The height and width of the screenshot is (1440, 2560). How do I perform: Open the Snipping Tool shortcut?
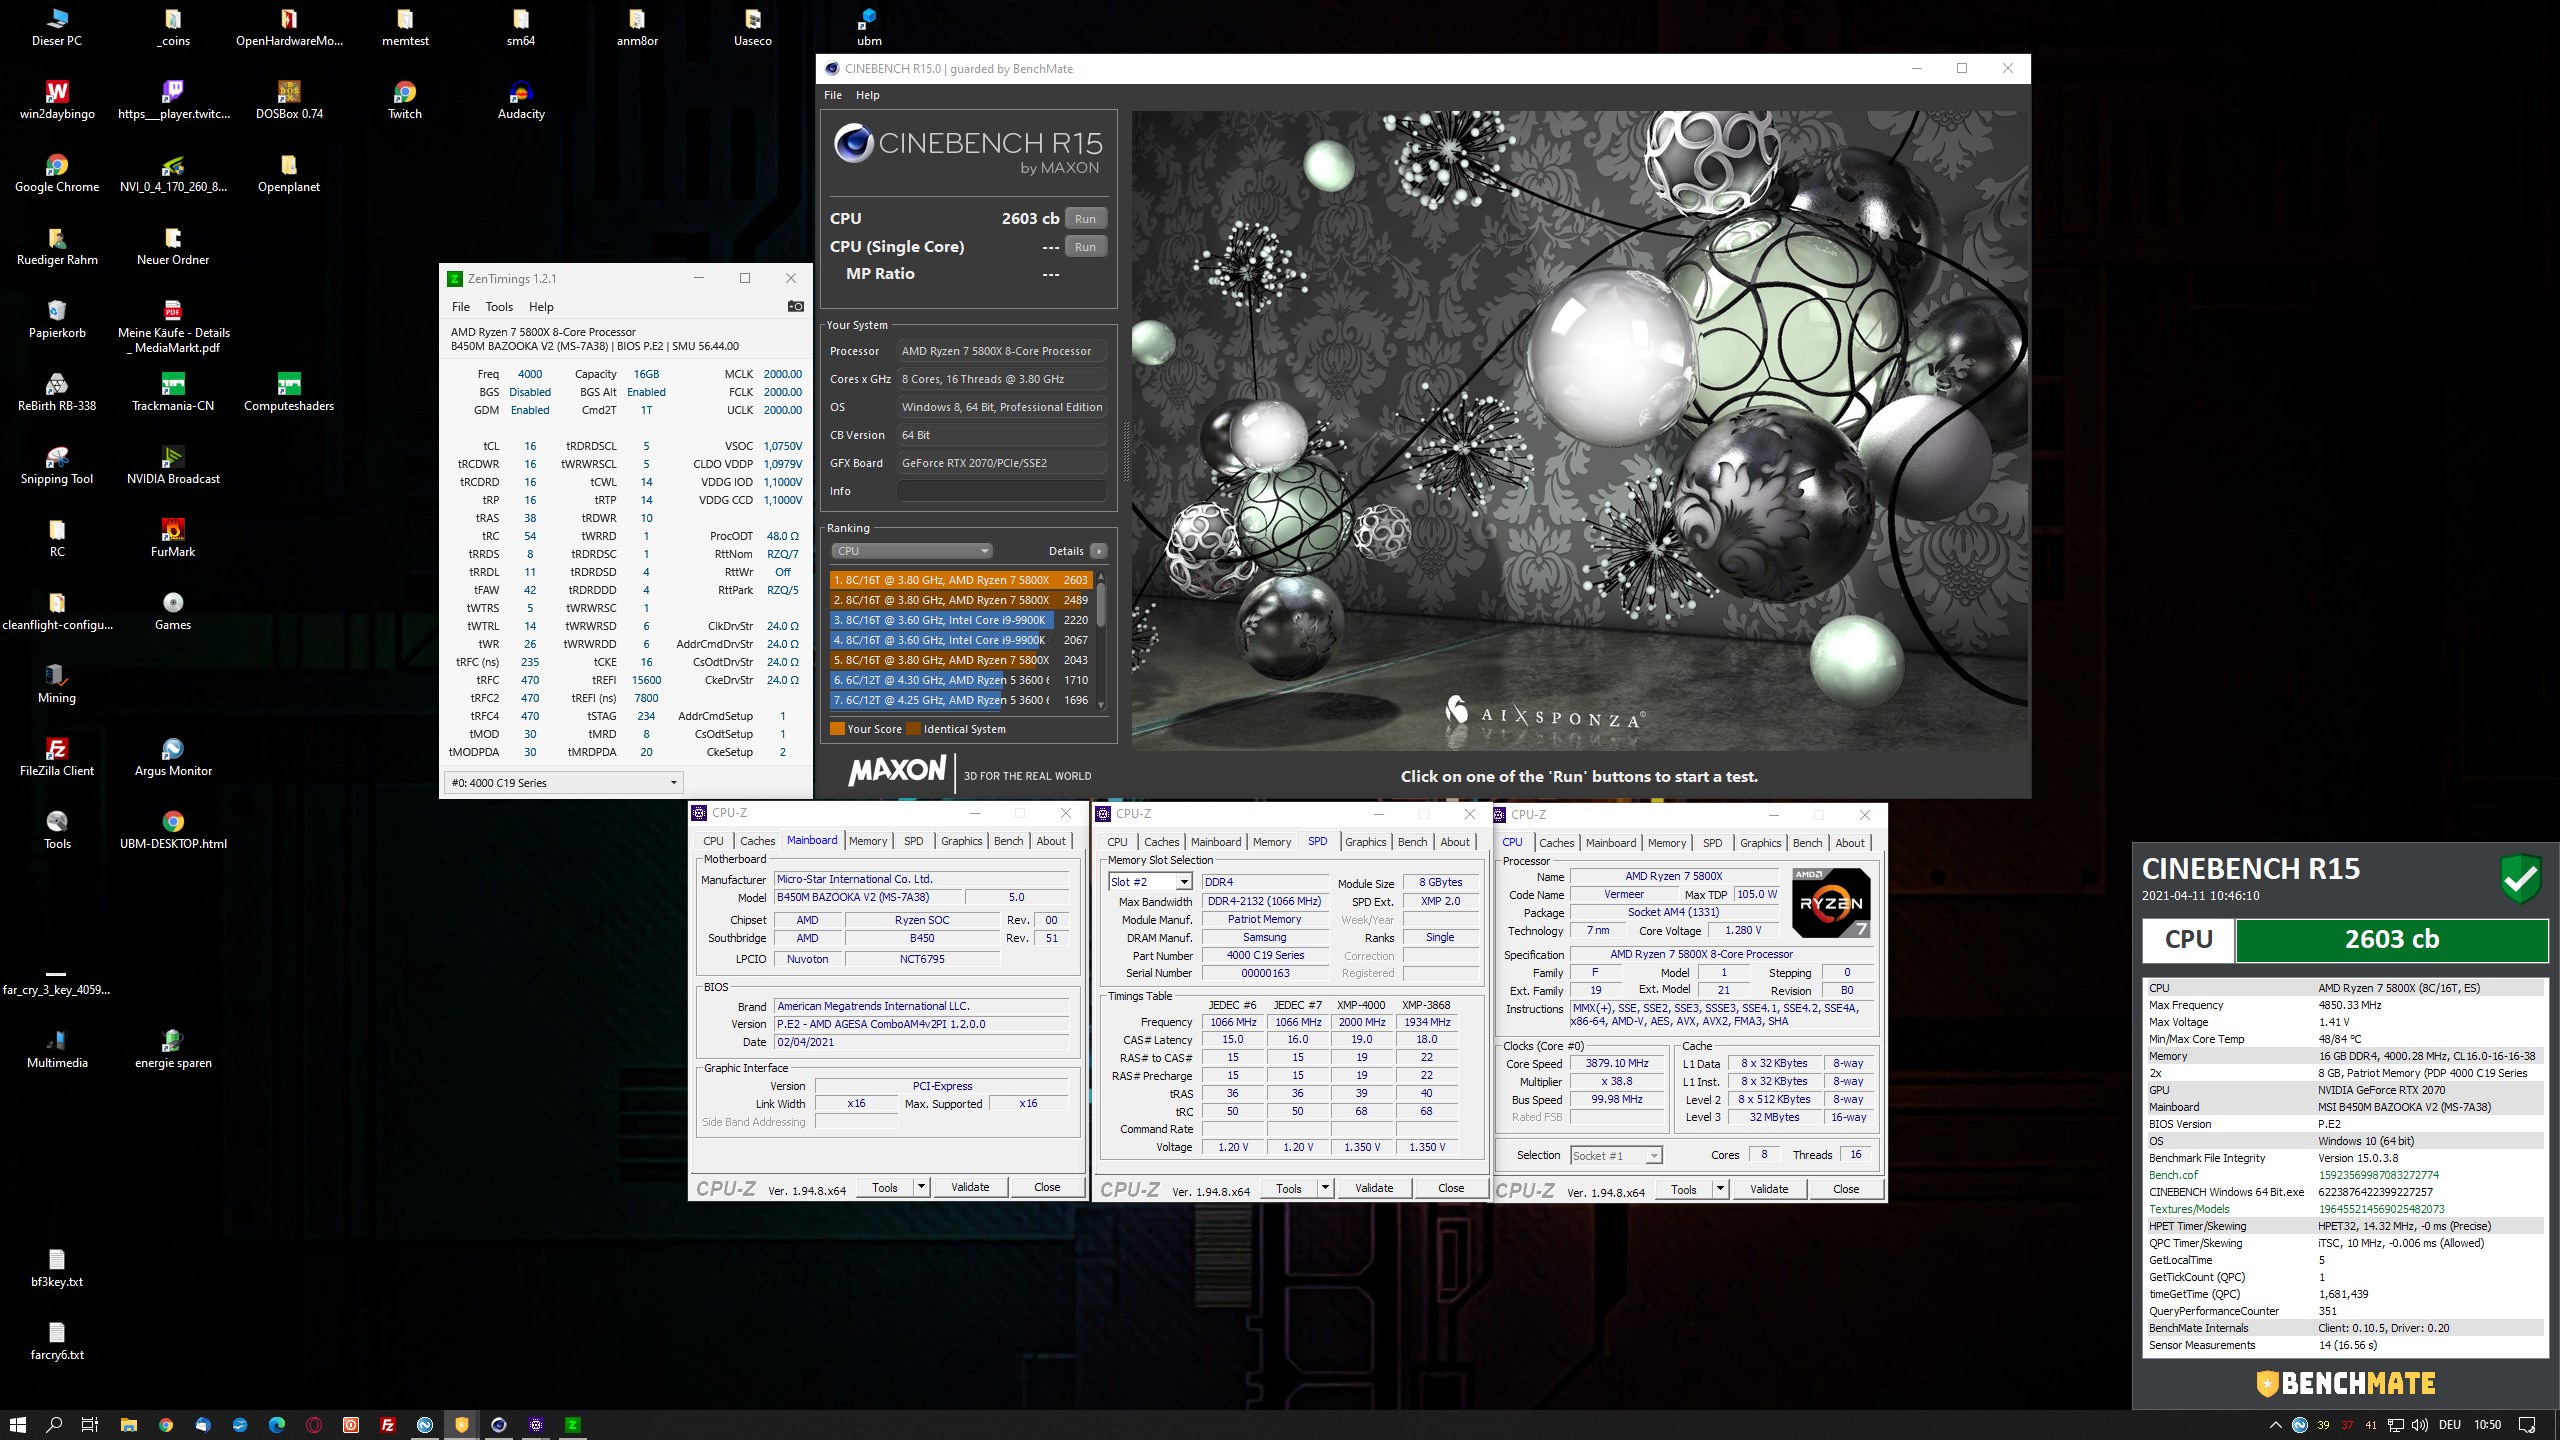57,465
